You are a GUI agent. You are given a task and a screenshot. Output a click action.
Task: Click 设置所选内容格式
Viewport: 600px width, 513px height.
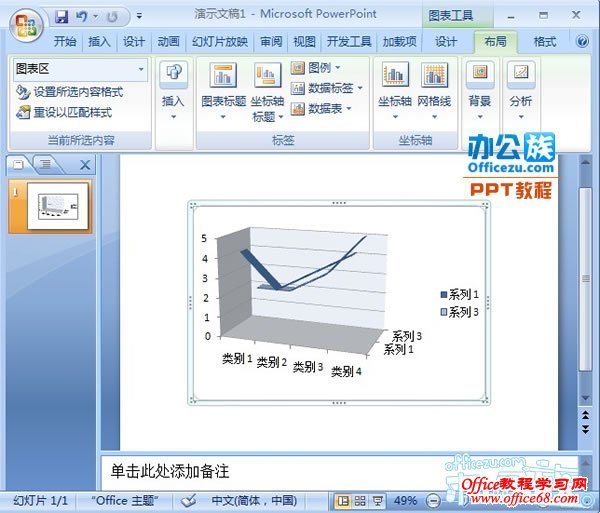click(x=70, y=92)
